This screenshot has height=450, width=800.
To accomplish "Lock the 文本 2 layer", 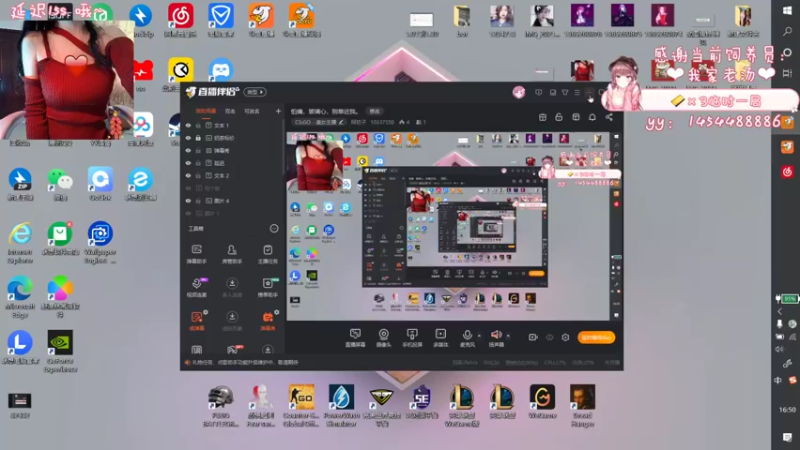I will tap(198, 176).
